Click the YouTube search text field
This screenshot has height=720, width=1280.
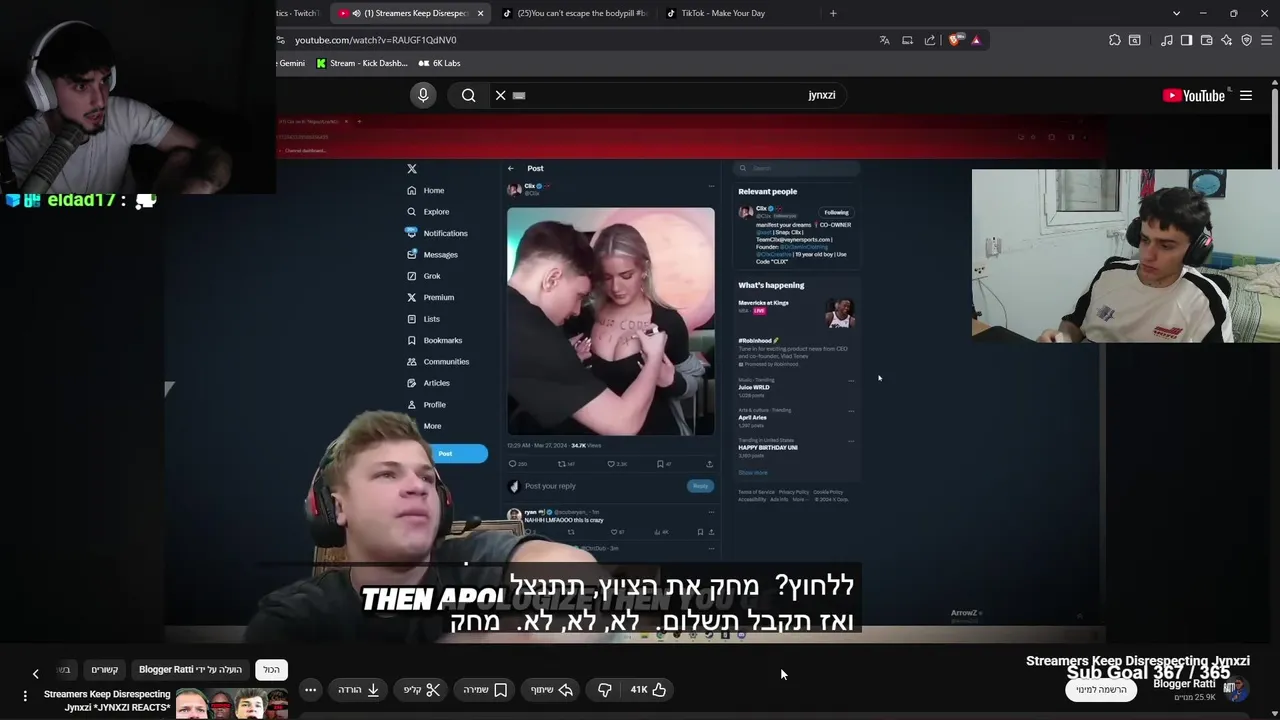click(670, 95)
